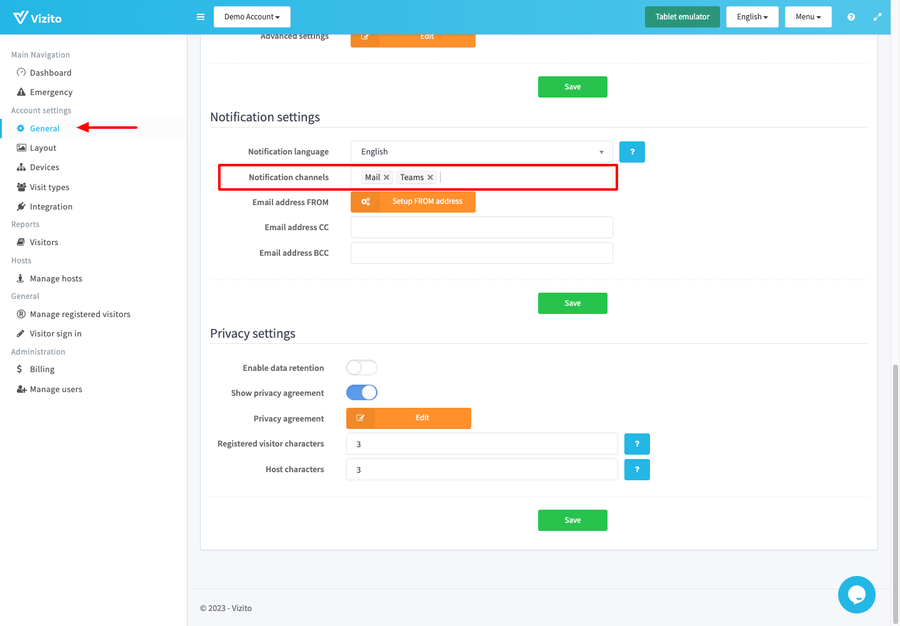Click the Notification language help icon

(631, 151)
